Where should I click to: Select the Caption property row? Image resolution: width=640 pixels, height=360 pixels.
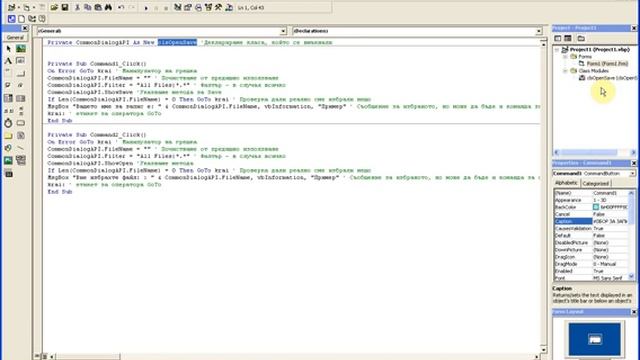591,221
